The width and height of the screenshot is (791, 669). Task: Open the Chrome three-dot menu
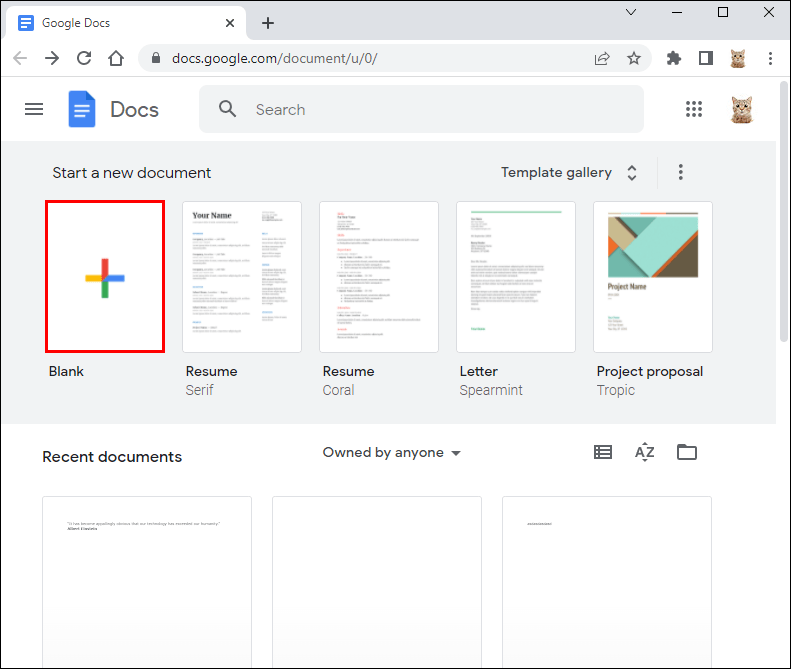[770, 59]
